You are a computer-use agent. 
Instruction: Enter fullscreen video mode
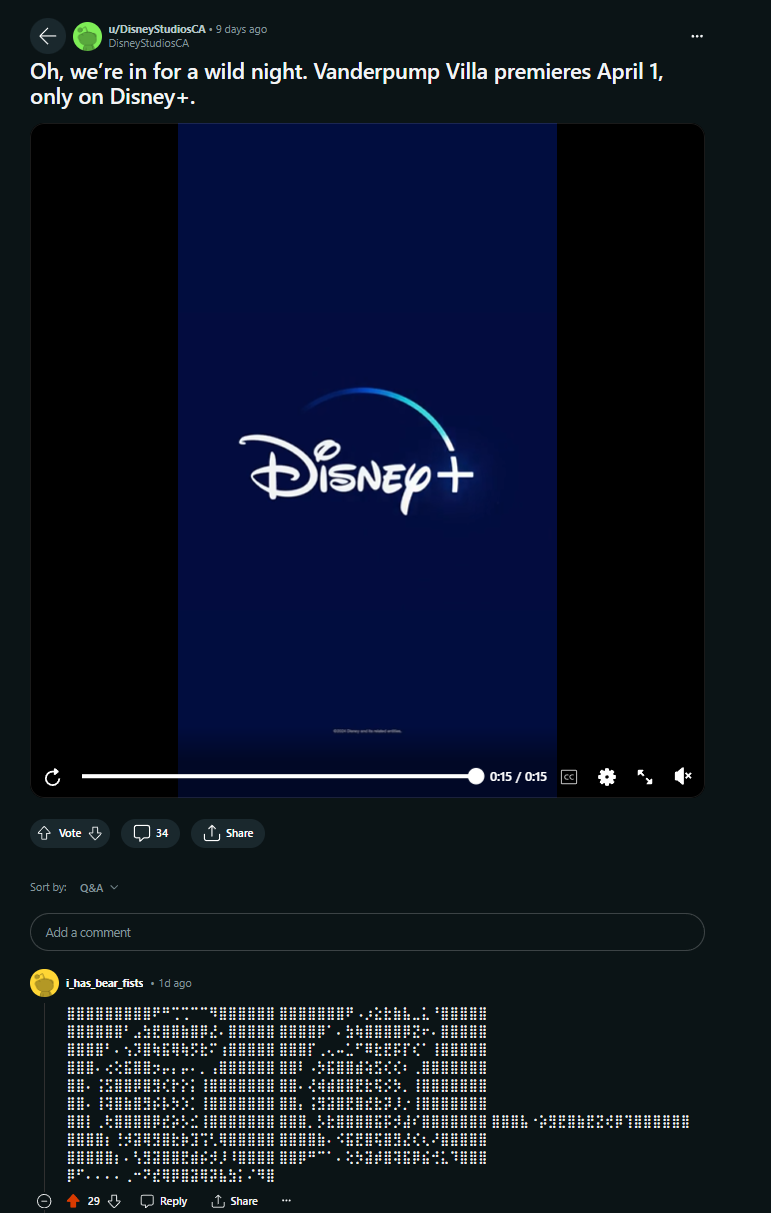click(x=645, y=777)
